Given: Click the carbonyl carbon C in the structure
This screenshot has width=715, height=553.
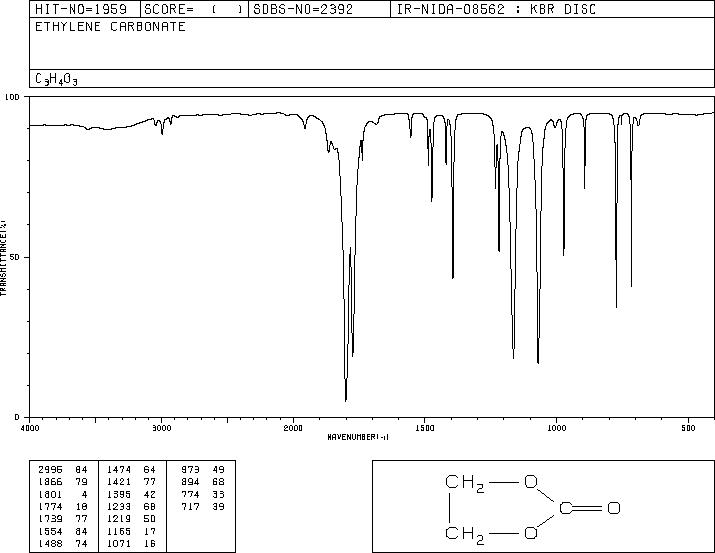Looking at the screenshot, I should coord(566,507).
